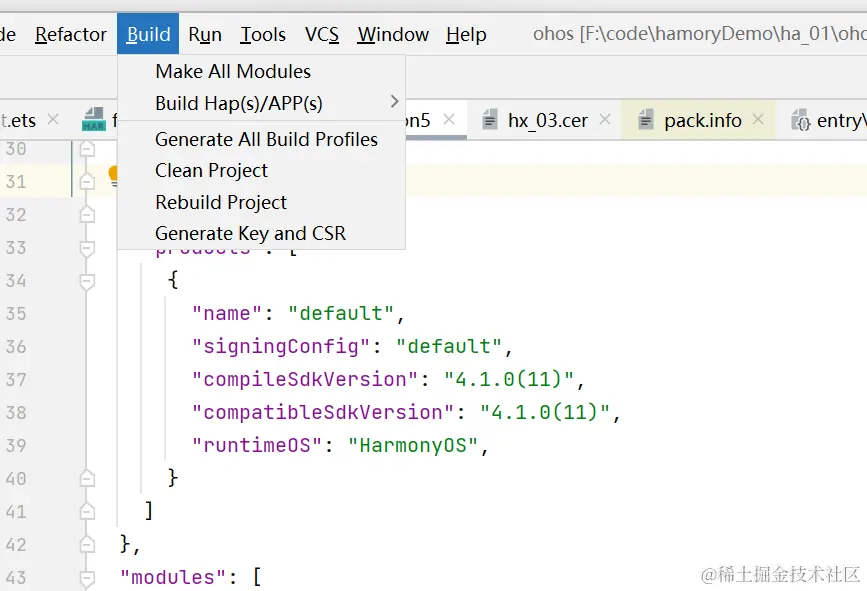The height and width of the screenshot is (591, 867).
Task: Choose Clean Project
Action: click(261, 170)
